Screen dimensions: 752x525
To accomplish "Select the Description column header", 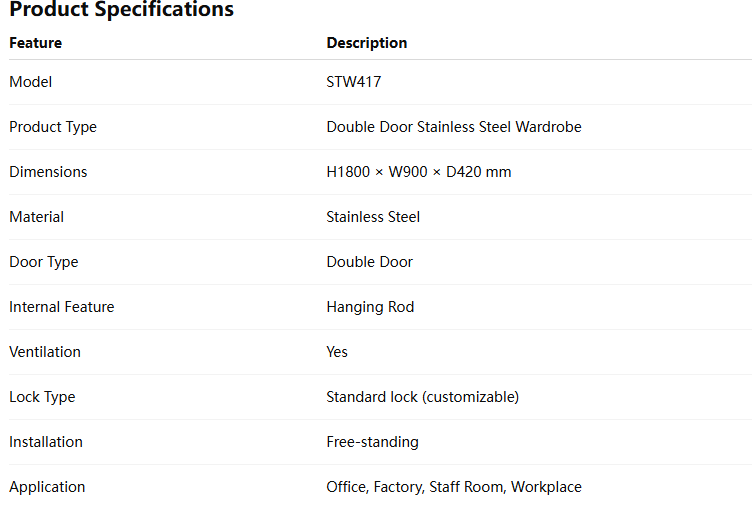I will point(367,43).
